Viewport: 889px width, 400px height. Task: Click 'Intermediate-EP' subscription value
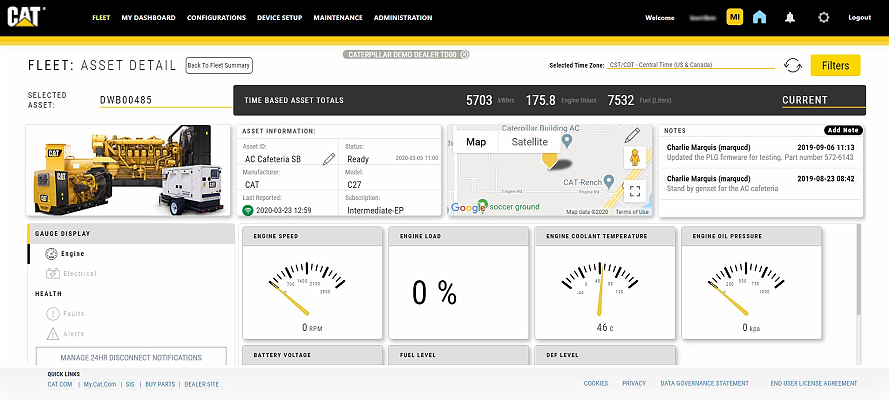click(x=374, y=210)
